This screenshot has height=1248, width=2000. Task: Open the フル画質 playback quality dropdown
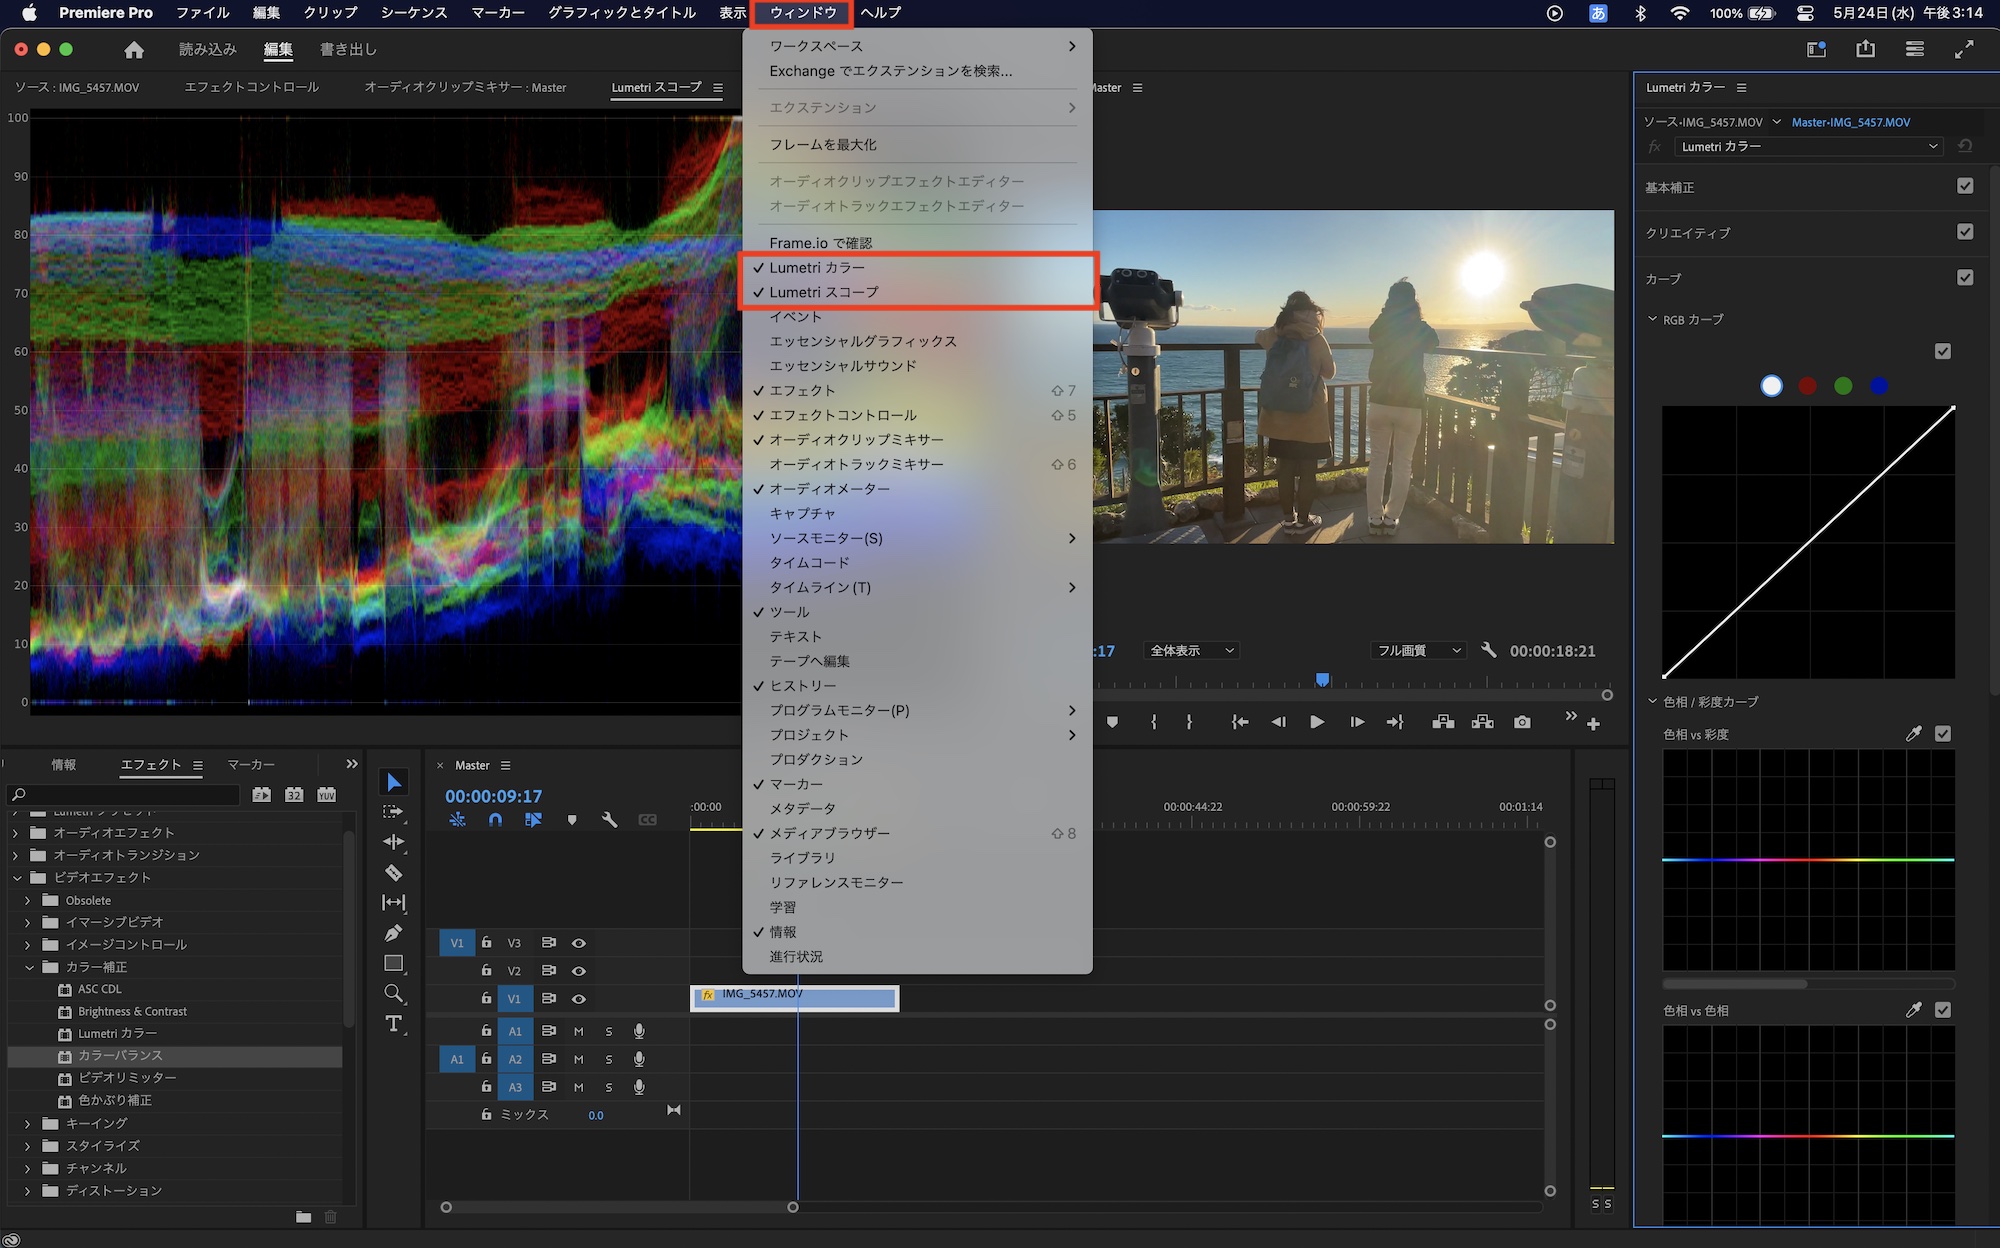1417,650
